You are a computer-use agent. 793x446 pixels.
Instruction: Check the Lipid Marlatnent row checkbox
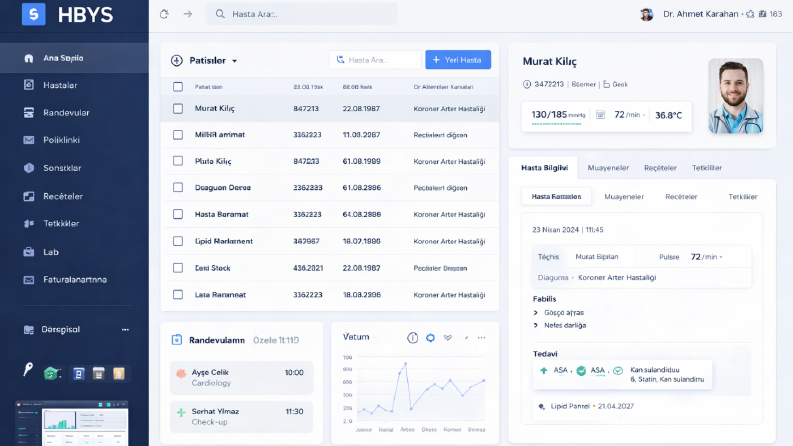coord(178,241)
